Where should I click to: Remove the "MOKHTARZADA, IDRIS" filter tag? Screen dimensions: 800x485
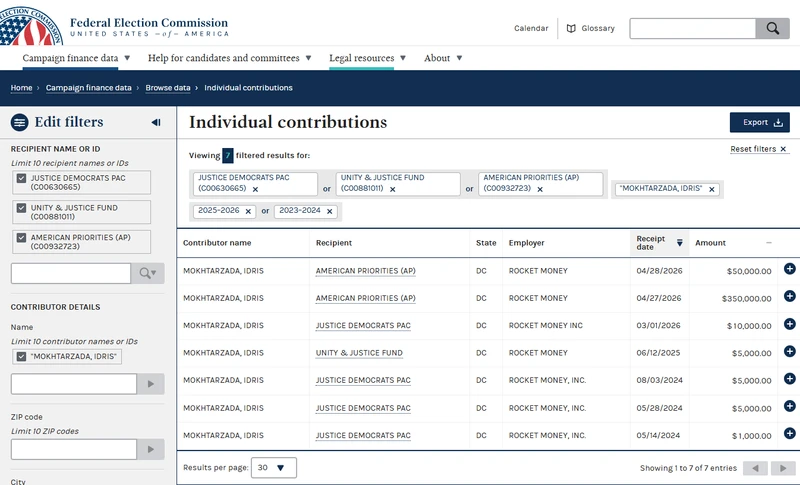point(712,189)
